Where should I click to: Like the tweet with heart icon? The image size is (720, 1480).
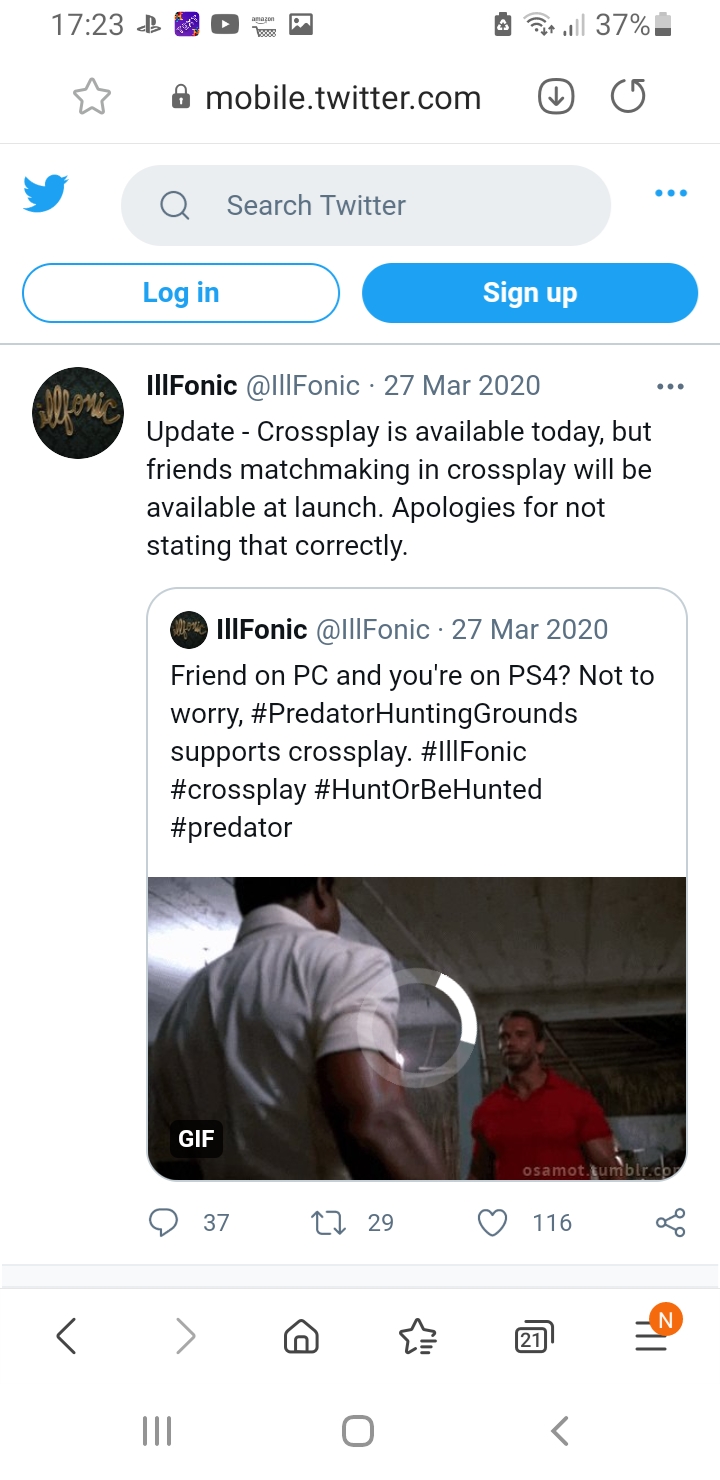point(492,1222)
